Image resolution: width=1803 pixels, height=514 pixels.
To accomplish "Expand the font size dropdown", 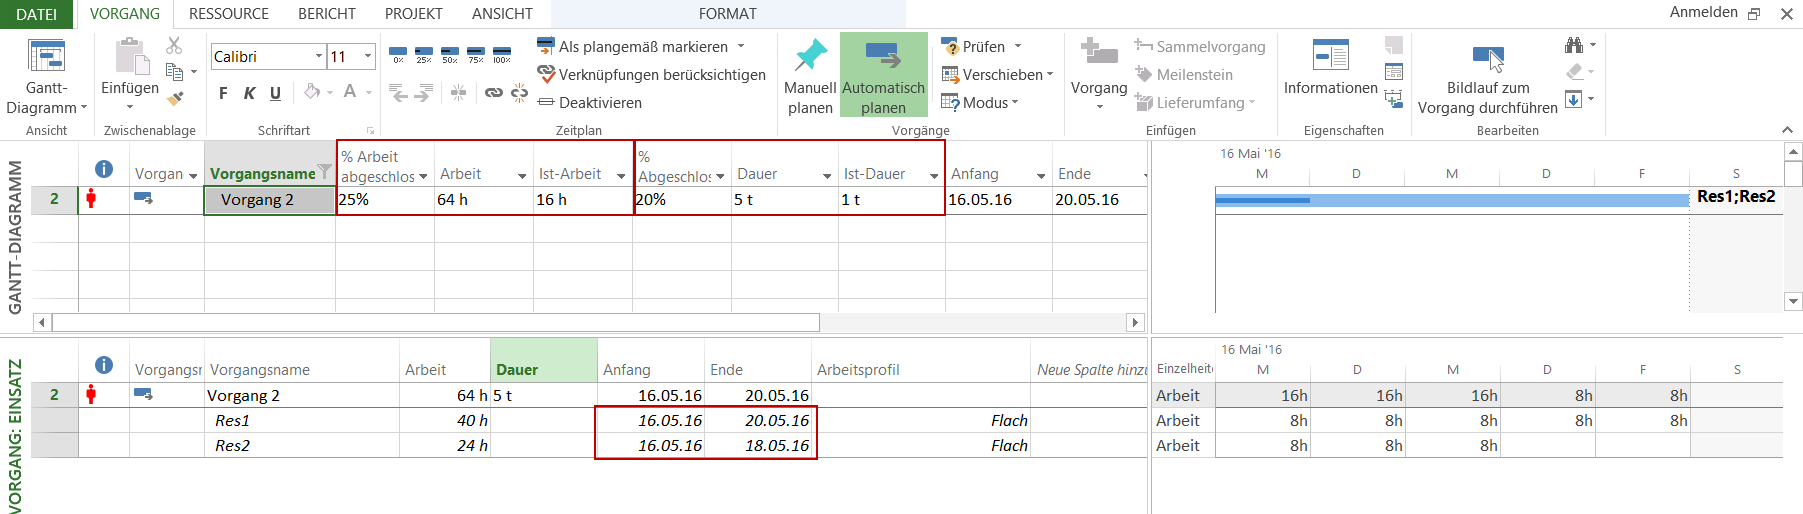I will tap(368, 57).
